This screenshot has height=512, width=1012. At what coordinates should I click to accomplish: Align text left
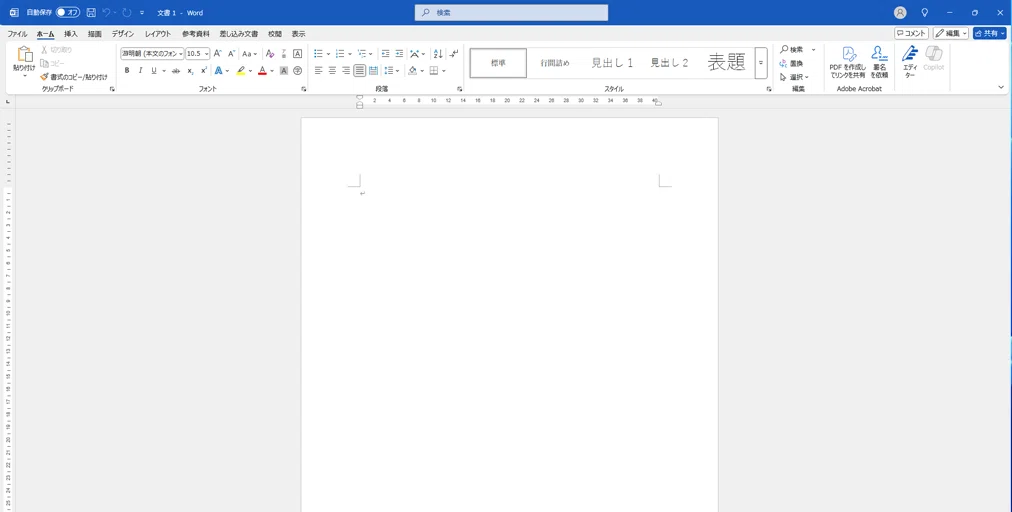pyautogui.click(x=318, y=71)
